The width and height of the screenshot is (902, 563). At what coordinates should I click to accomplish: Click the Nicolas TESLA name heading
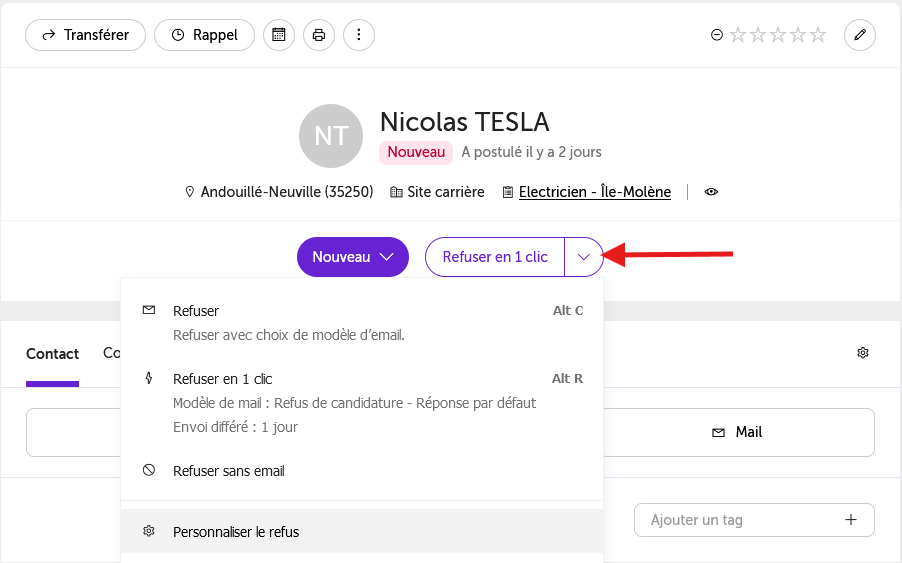(x=465, y=122)
